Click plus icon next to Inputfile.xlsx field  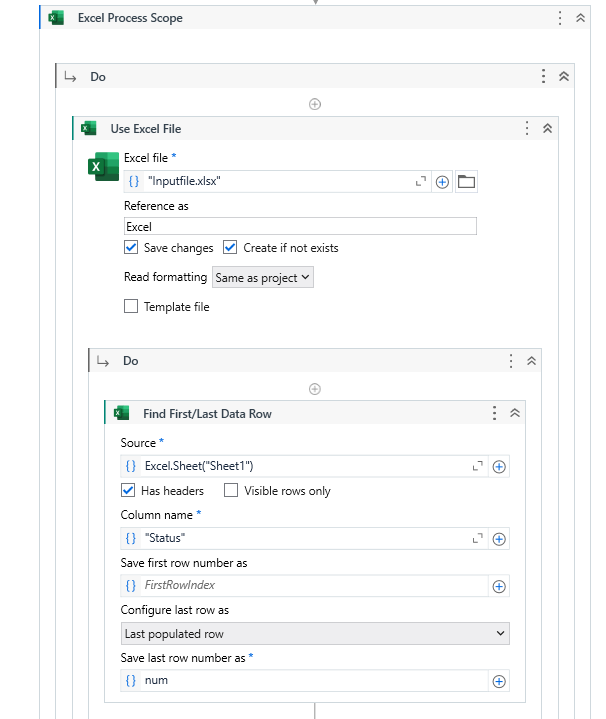coord(442,181)
